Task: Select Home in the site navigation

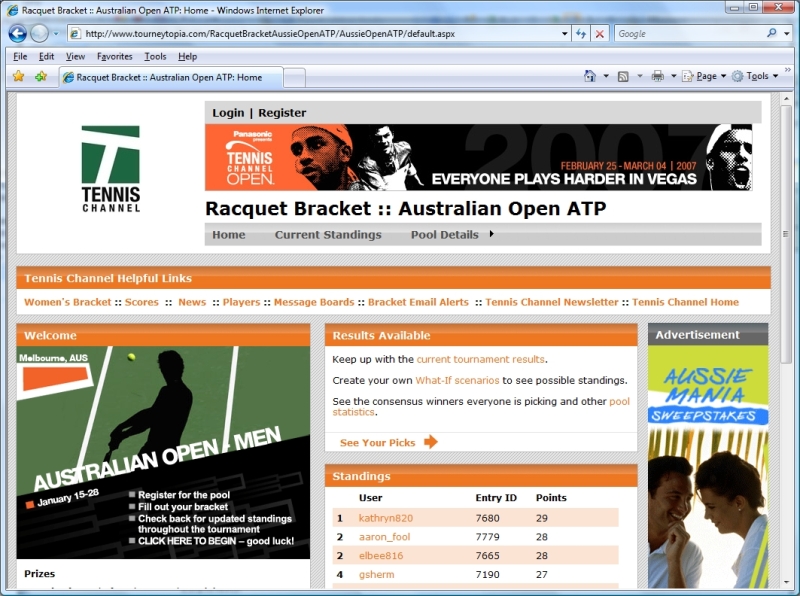Action: (229, 235)
